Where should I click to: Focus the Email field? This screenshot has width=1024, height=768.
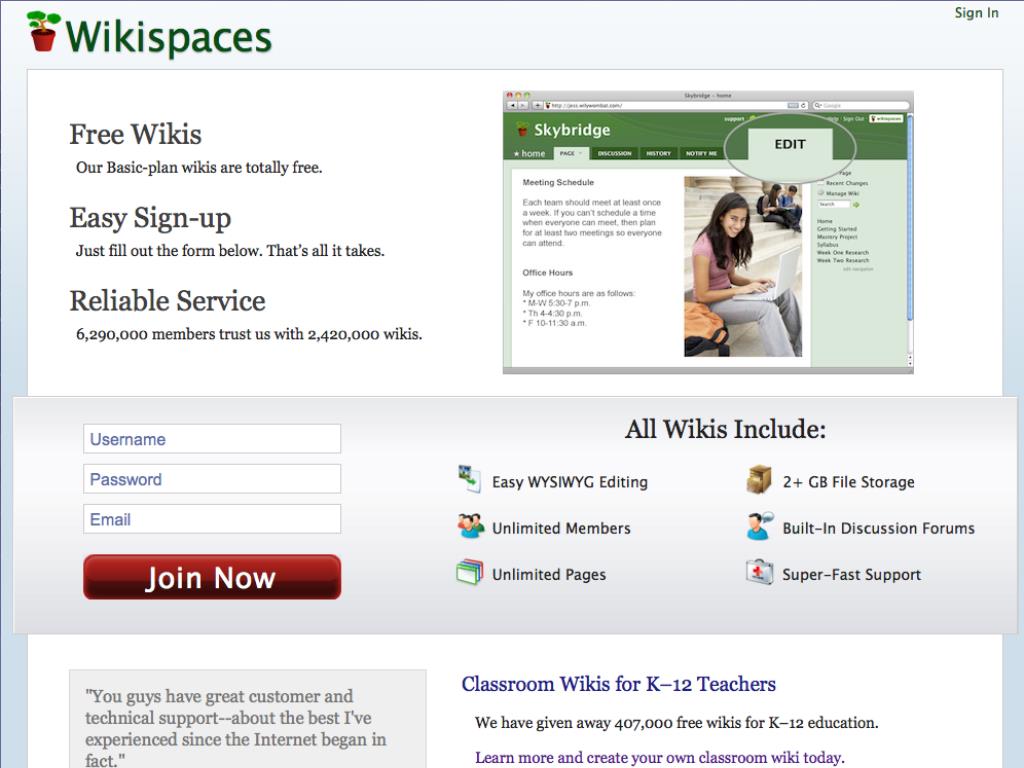(x=212, y=519)
